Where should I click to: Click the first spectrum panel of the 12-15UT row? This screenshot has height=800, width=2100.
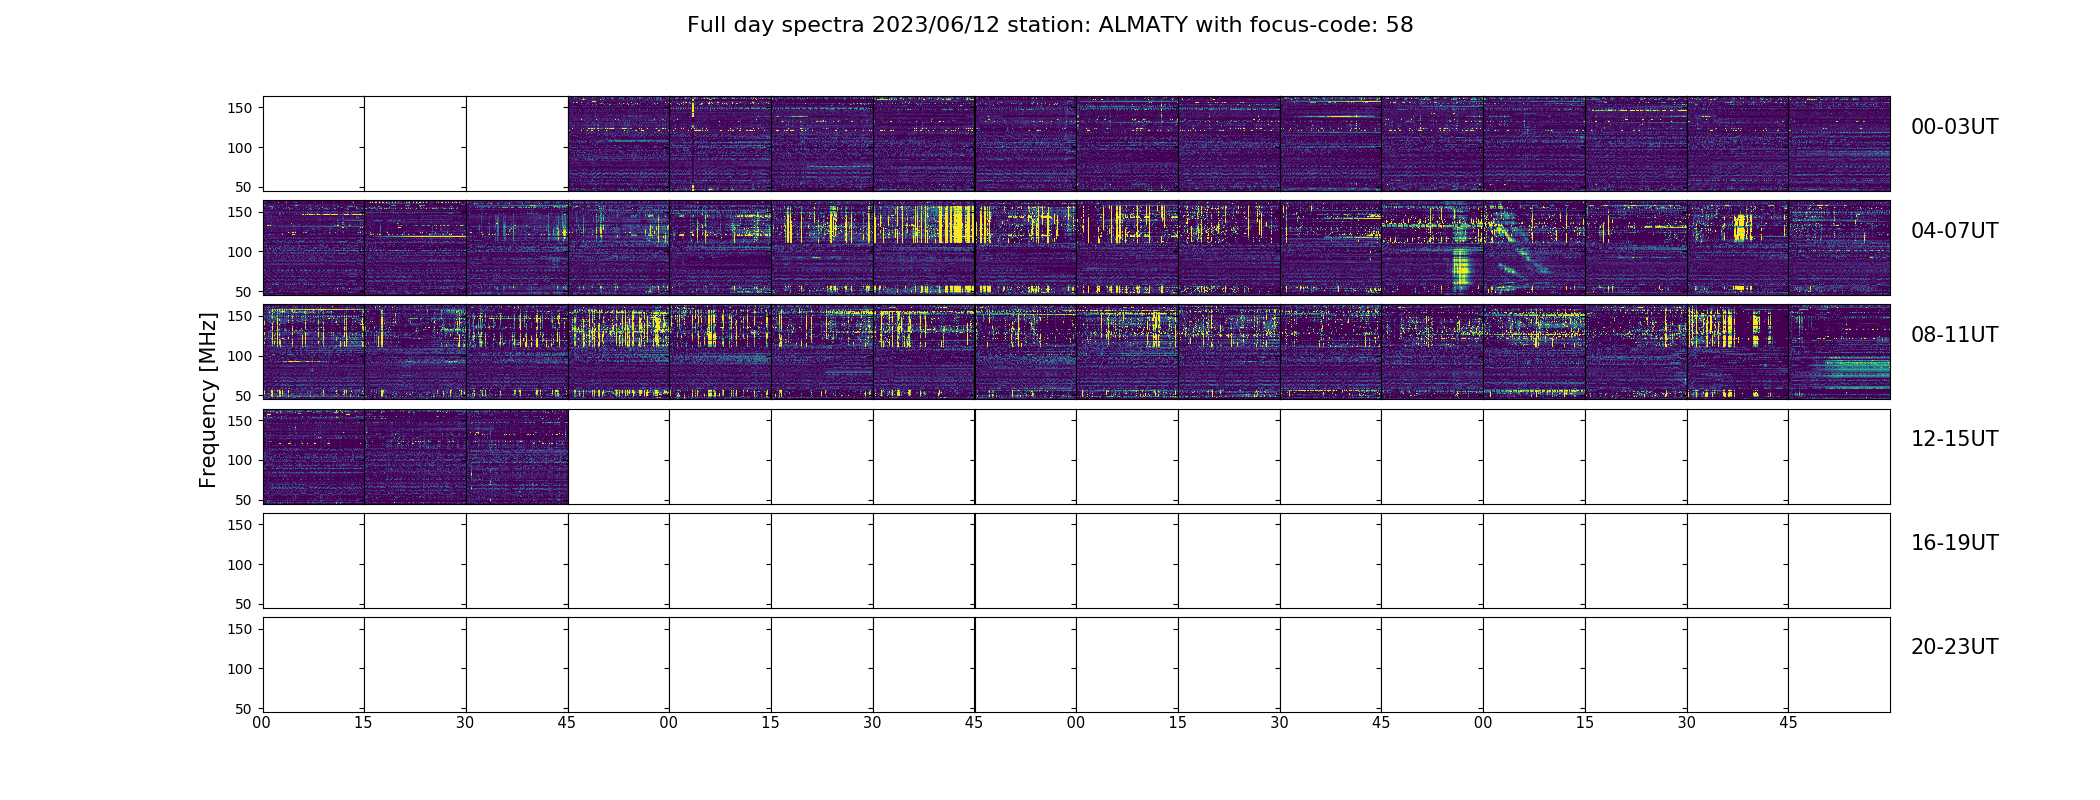pyautogui.click(x=314, y=457)
